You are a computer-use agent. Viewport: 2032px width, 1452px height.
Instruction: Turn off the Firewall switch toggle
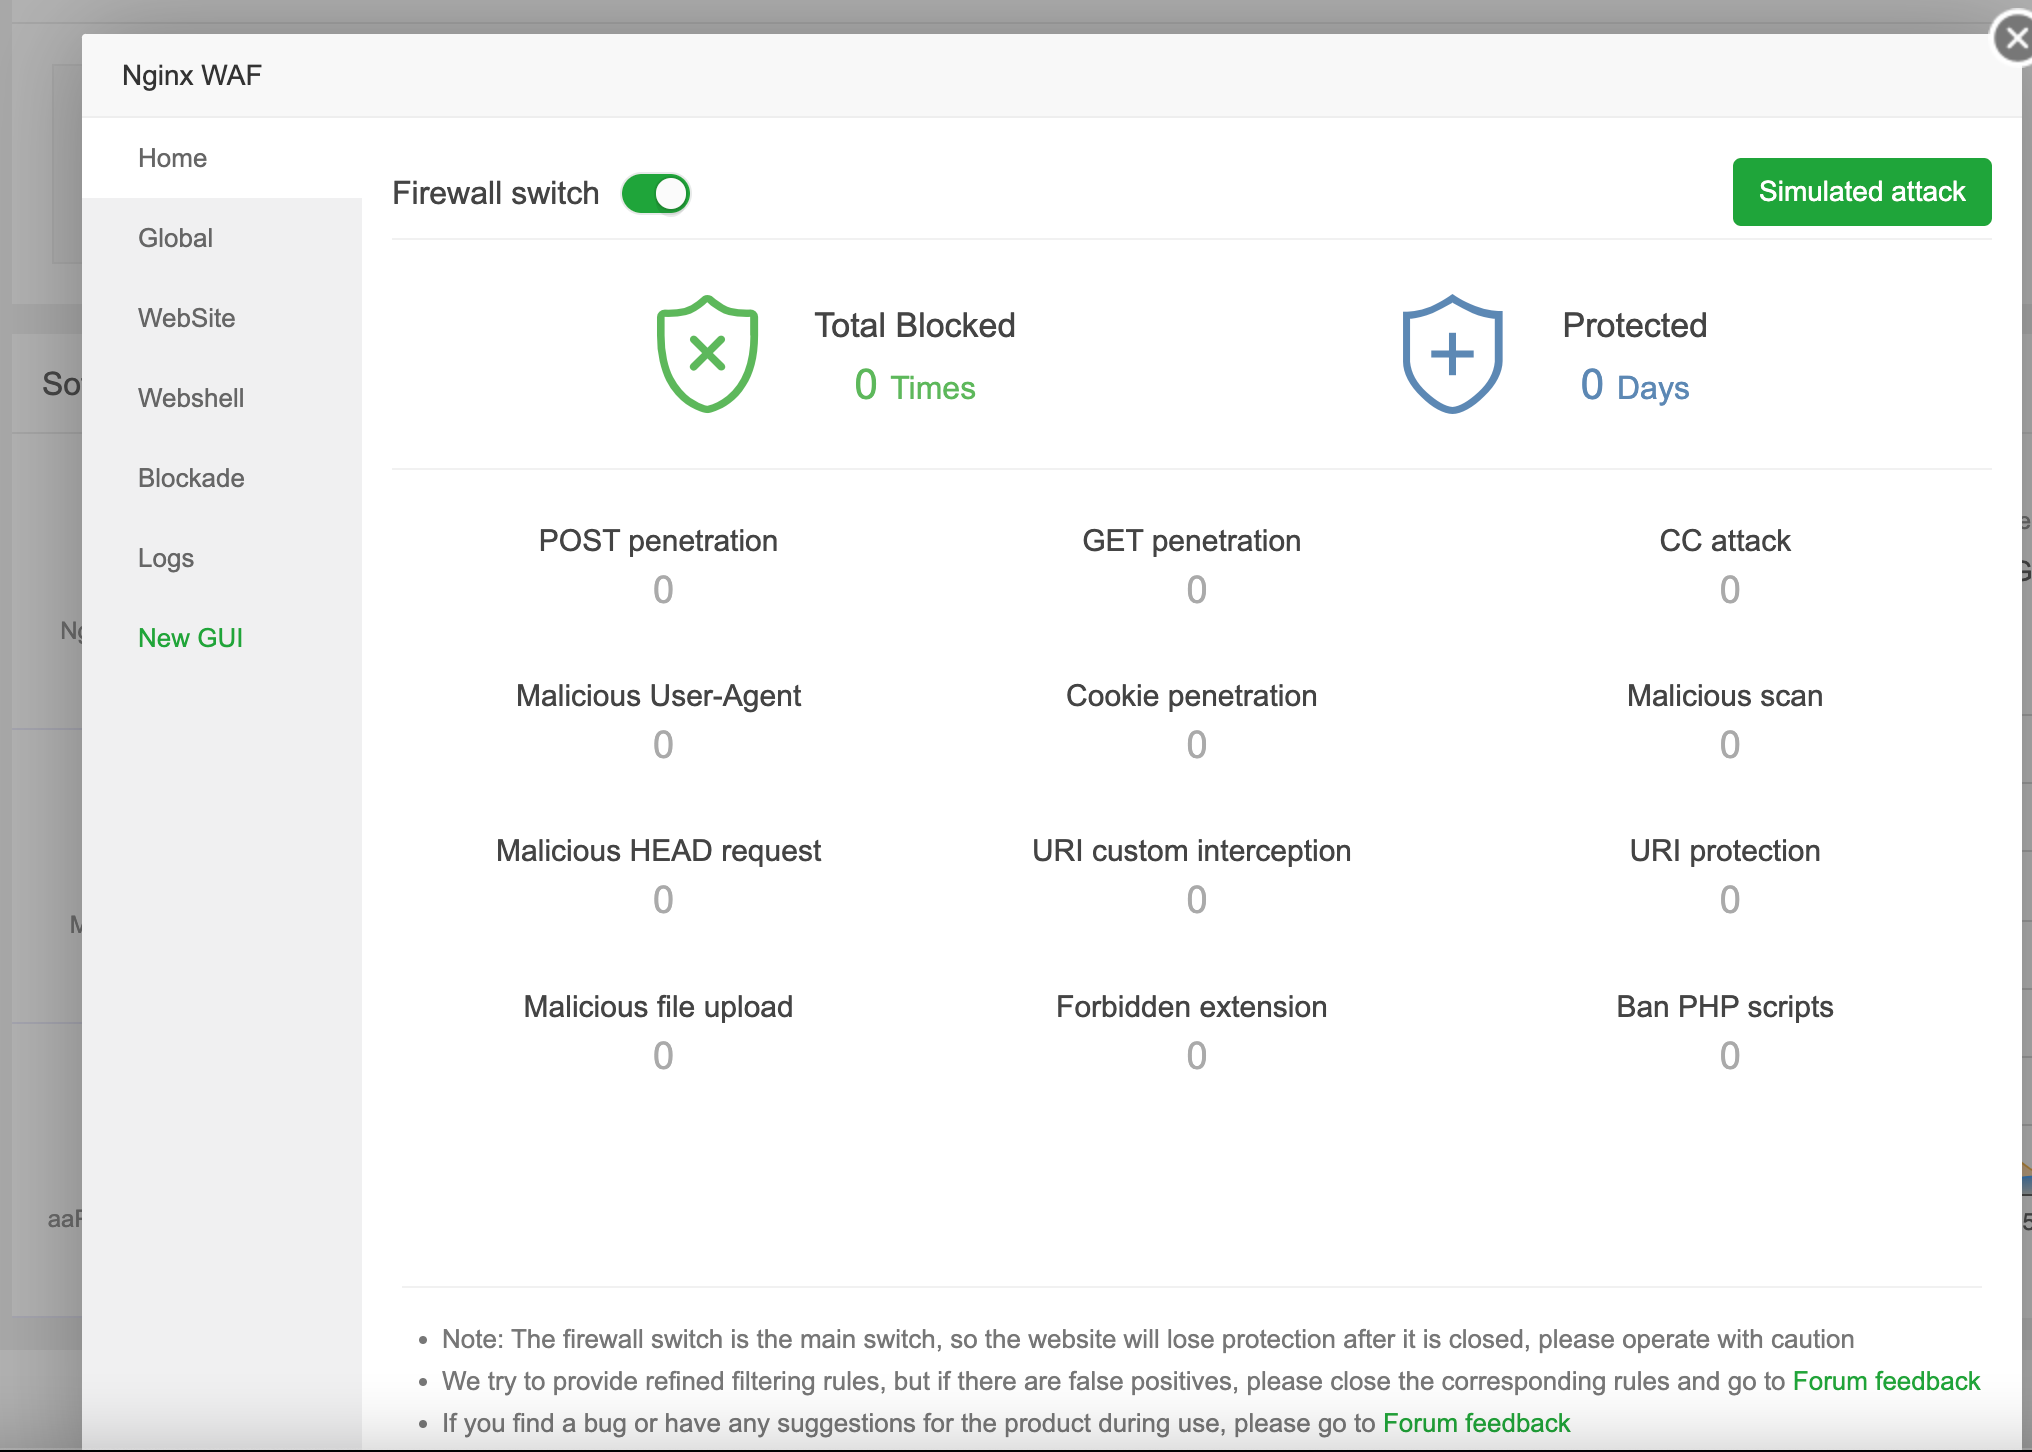pyautogui.click(x=656, y=193)
